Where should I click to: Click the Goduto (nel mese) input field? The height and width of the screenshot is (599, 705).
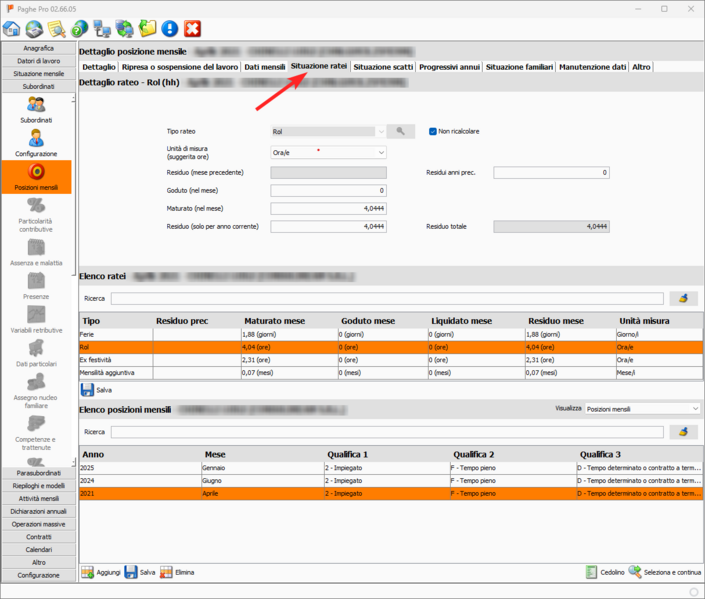(328, 190)
